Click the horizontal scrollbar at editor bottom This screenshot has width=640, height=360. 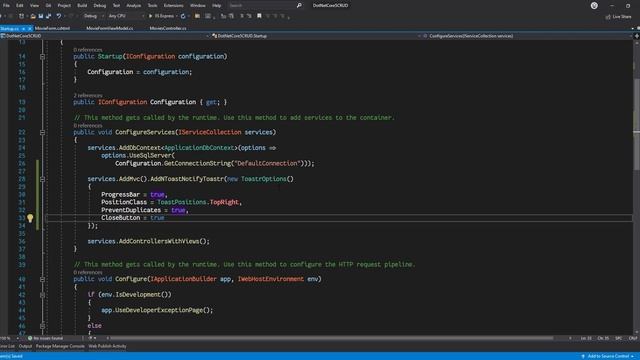[x=331, y=338]
